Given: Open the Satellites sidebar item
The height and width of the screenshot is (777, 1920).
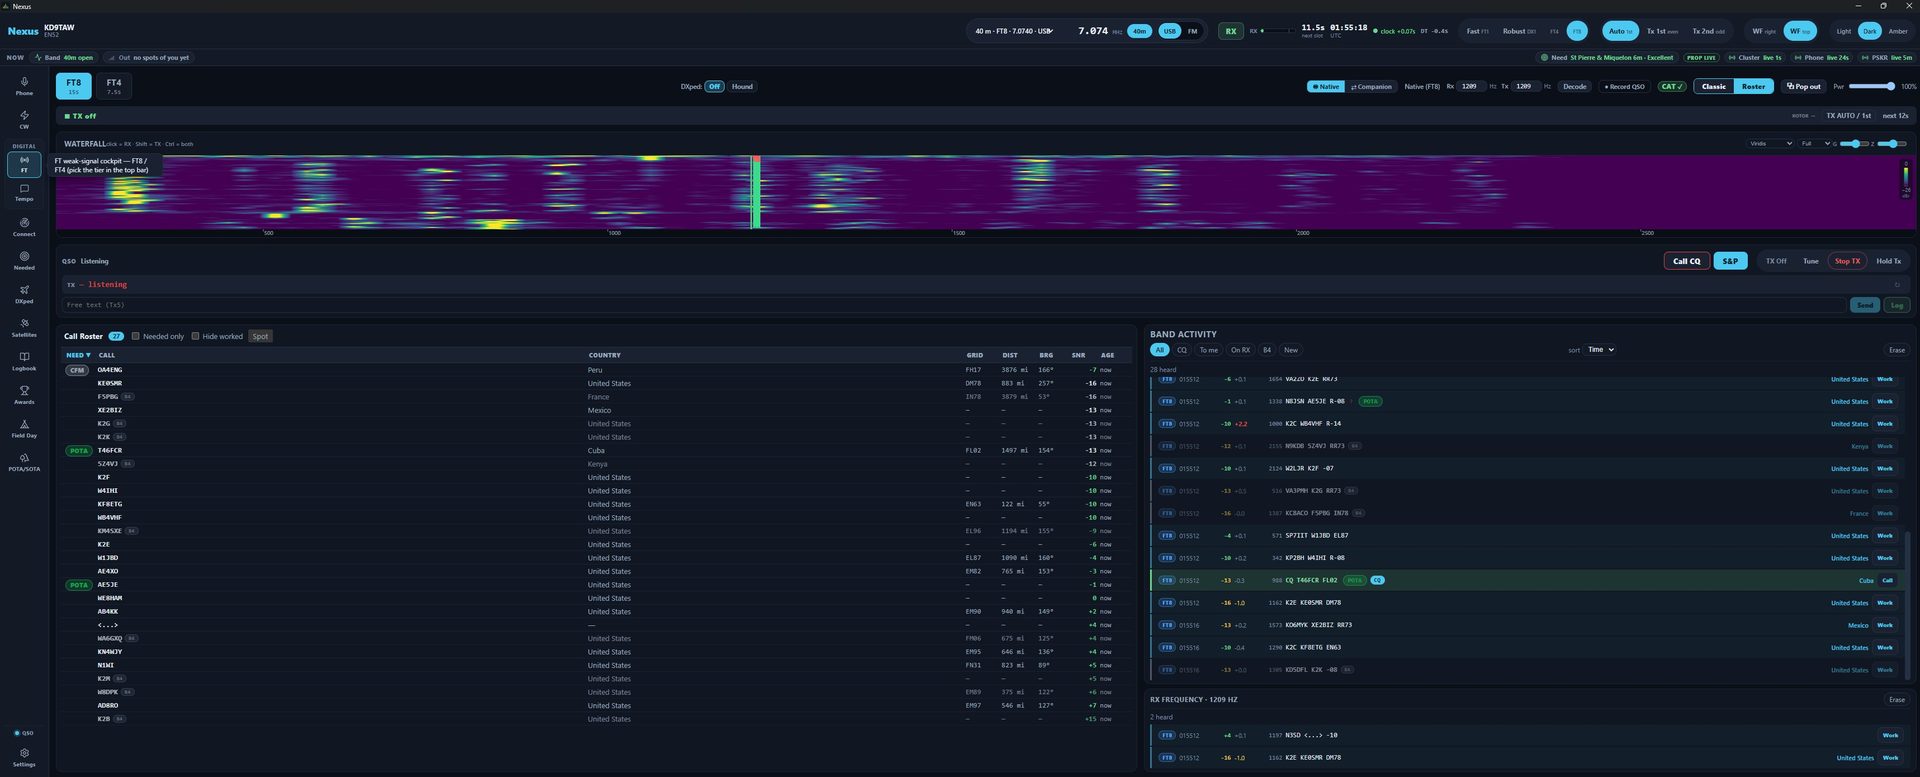Looking at the screenshot, I should click(x=24, y=328).
